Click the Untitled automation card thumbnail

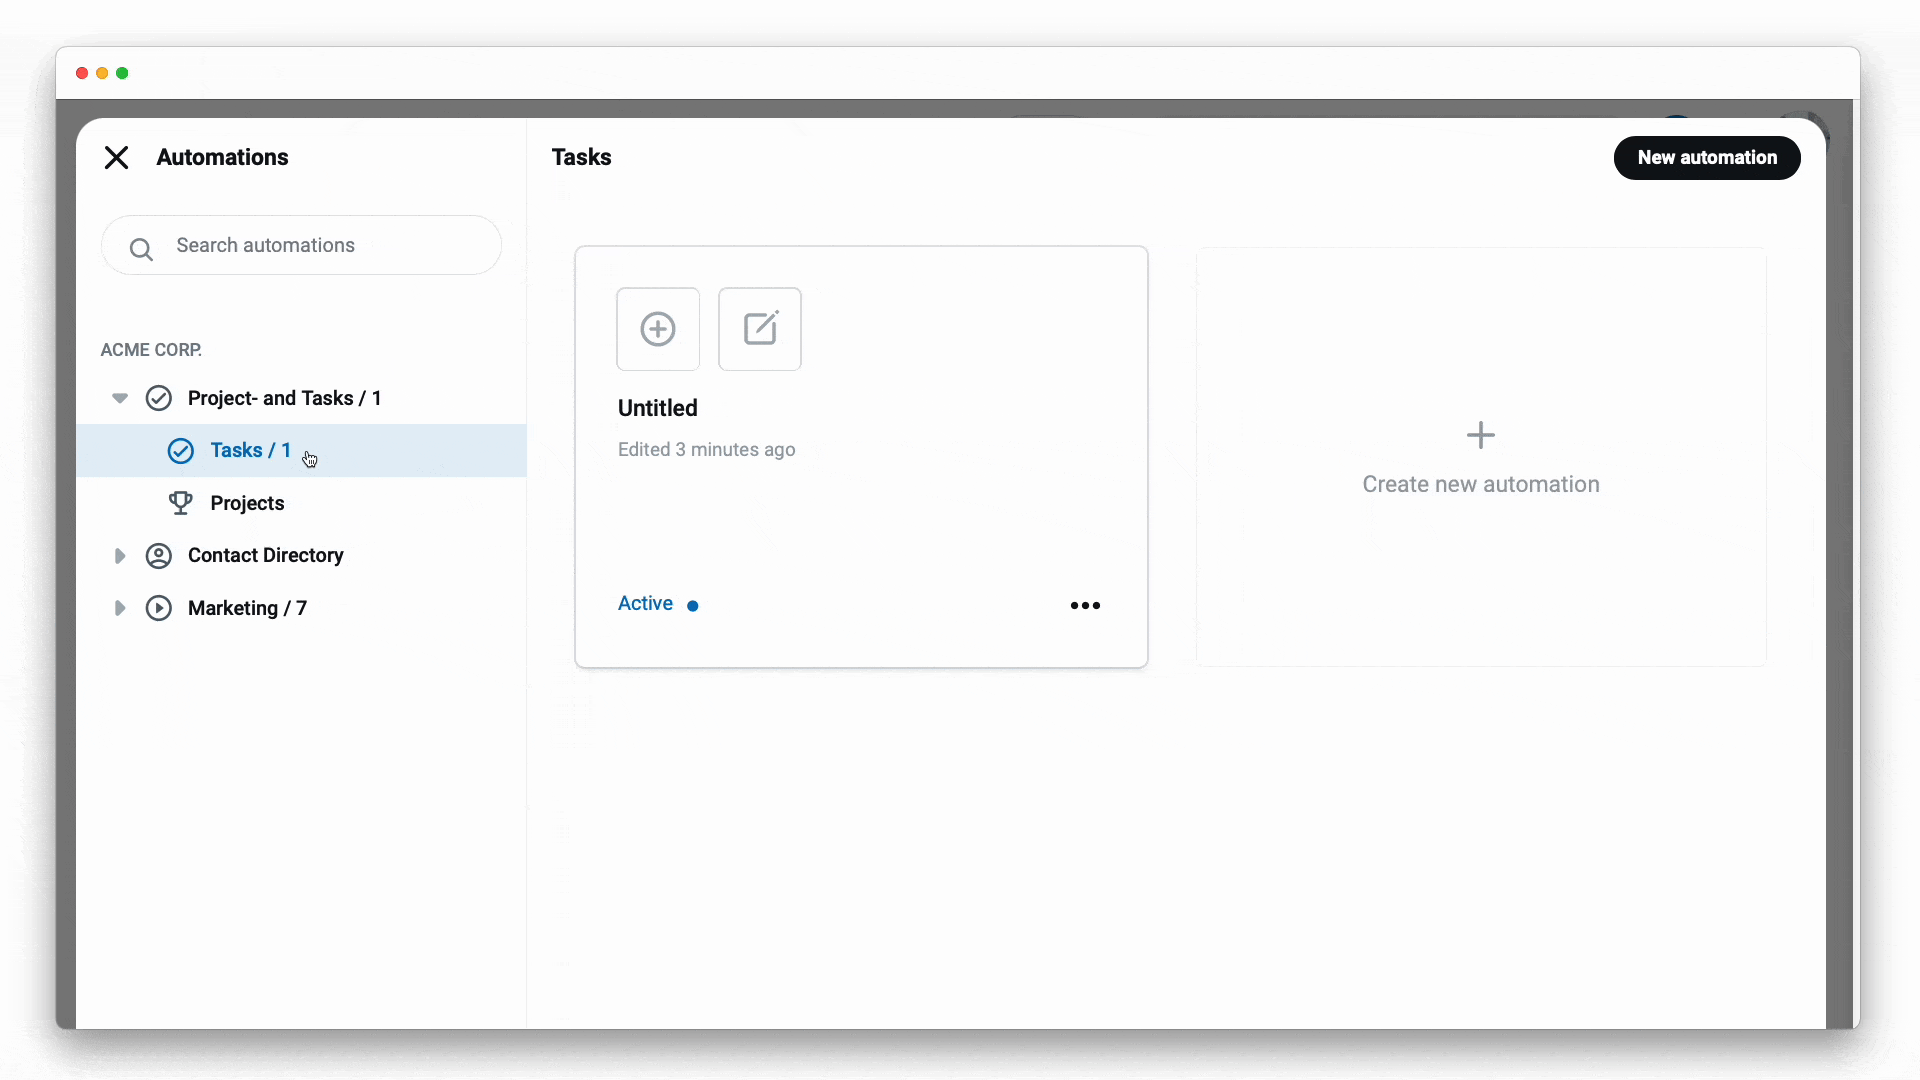pyautogui.click(x=709, y=328)
